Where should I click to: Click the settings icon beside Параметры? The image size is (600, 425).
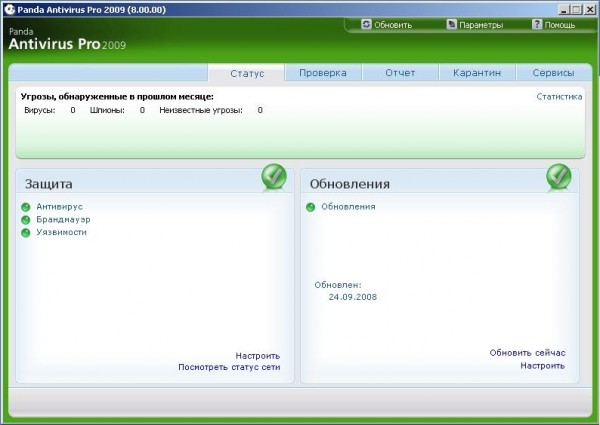click(452, 24)
